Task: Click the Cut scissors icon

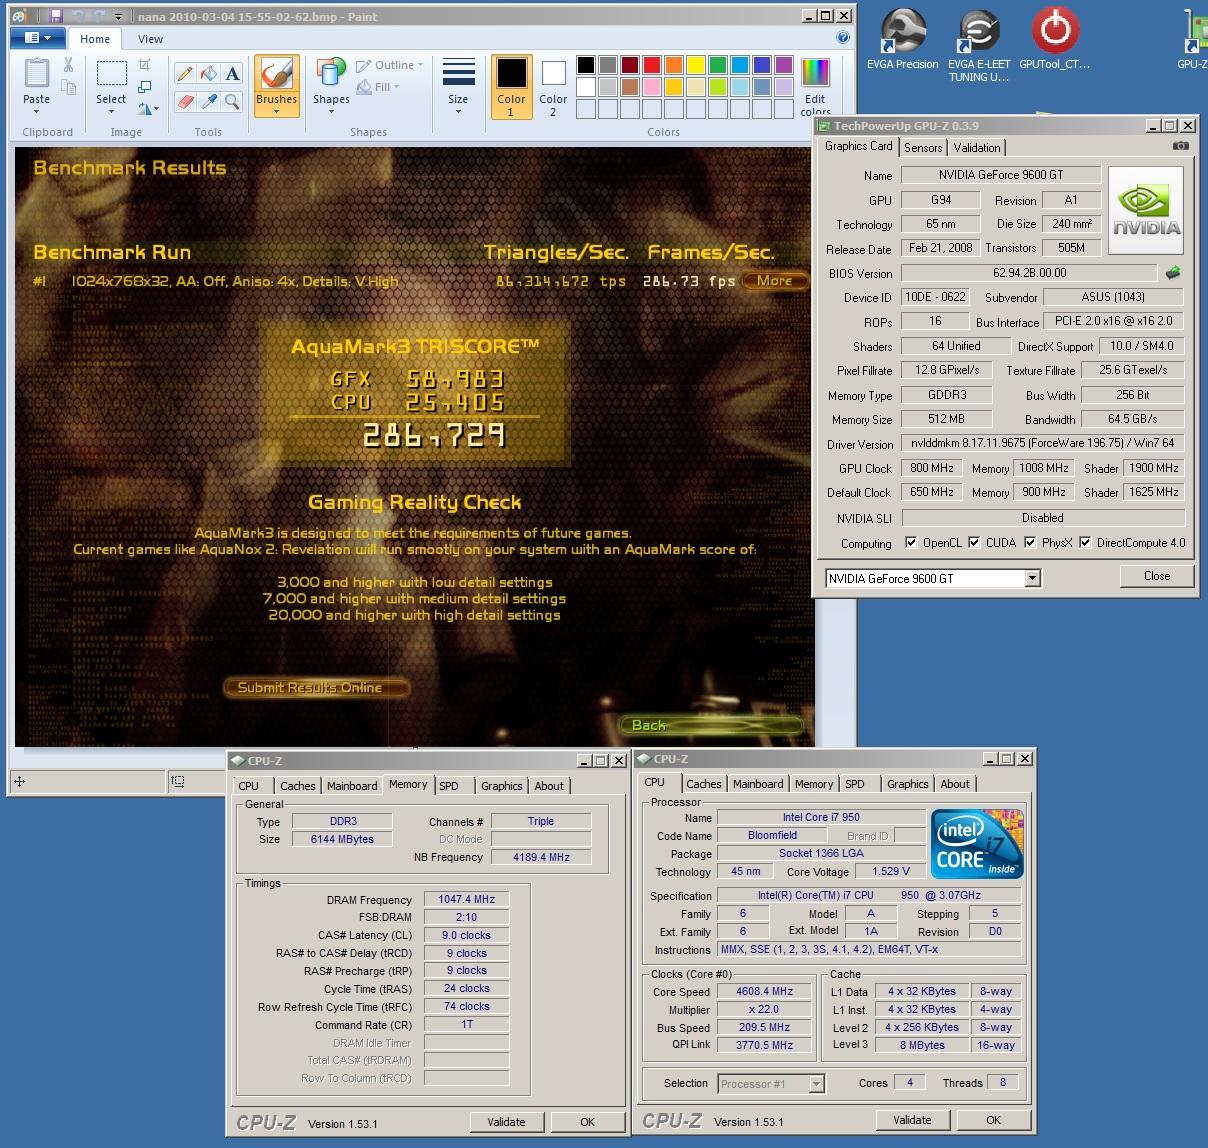Action: 68,66
